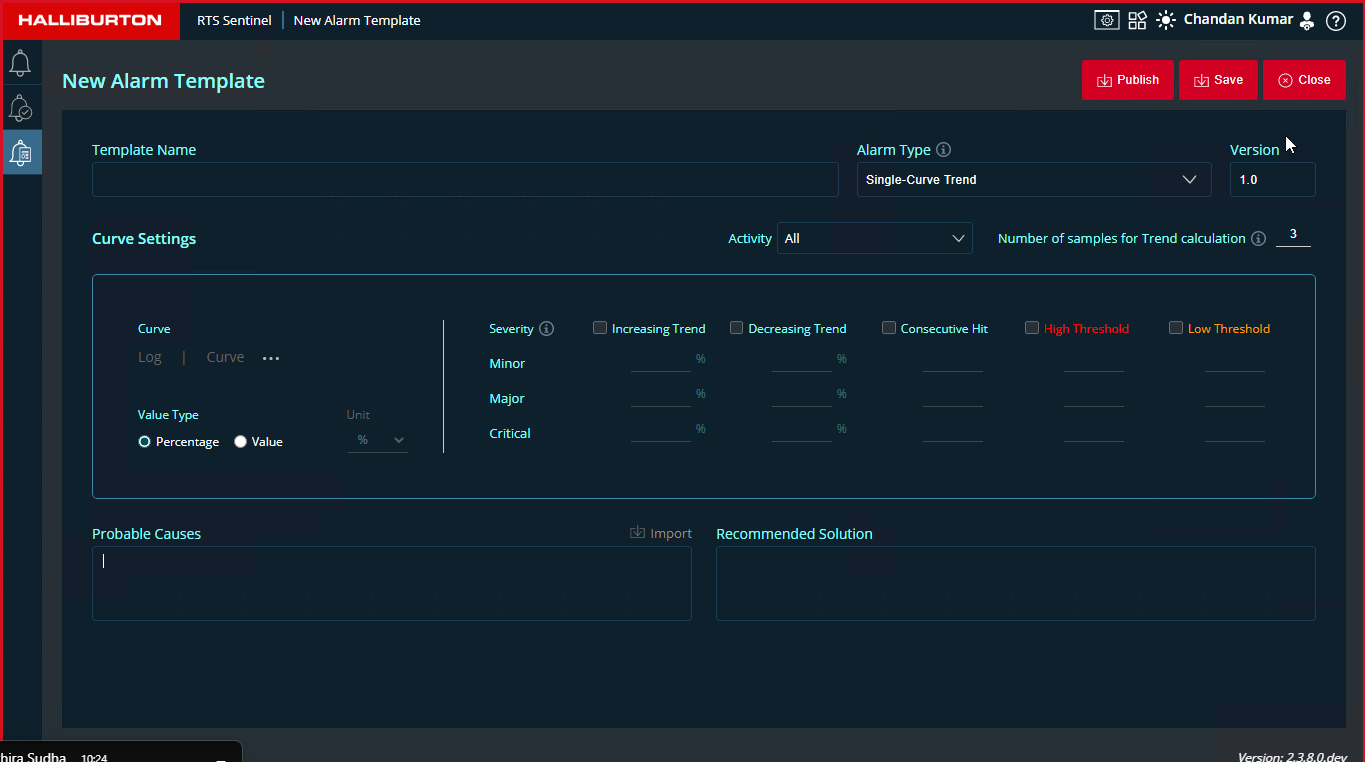This screenshot has width=1365, height=762.
Task: Click the bell alarms icon in sidebar
Action: [x=20, y=63]
